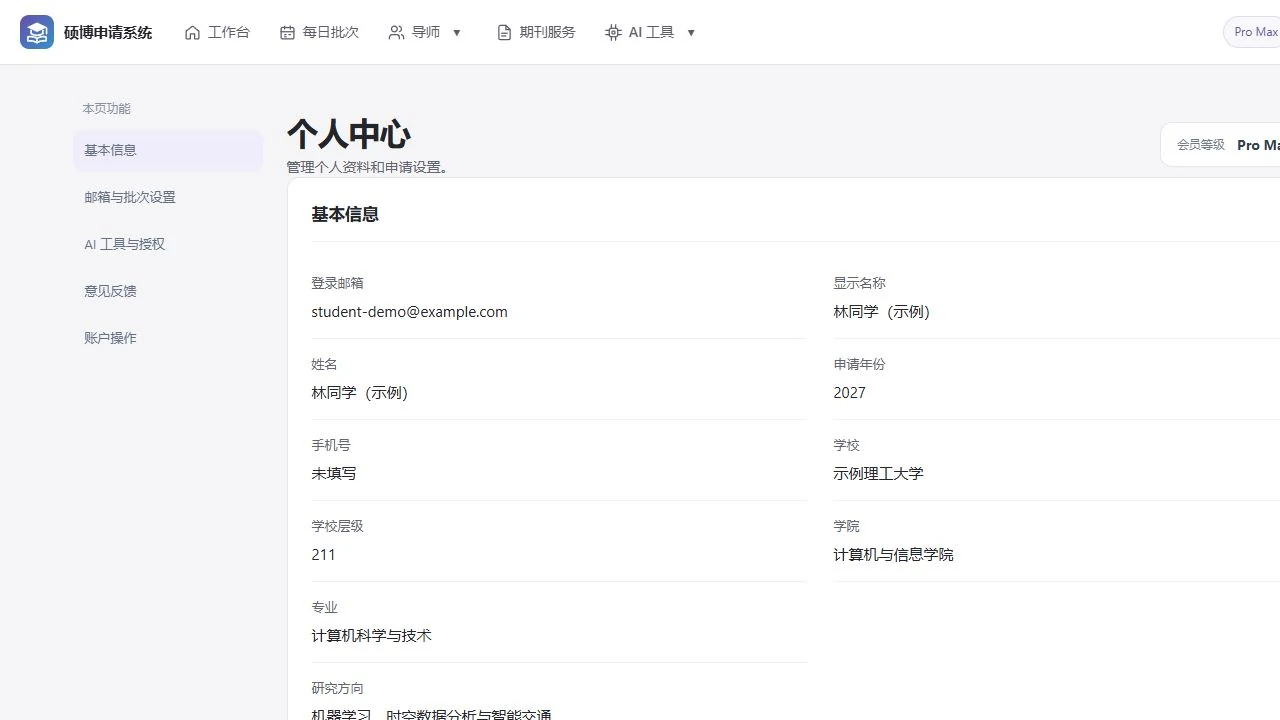Image resolution: width=1280 pixels, height=720 pixels.
Task: Click the 会员等级 Pro Max card
Action: click(1221, 145)
